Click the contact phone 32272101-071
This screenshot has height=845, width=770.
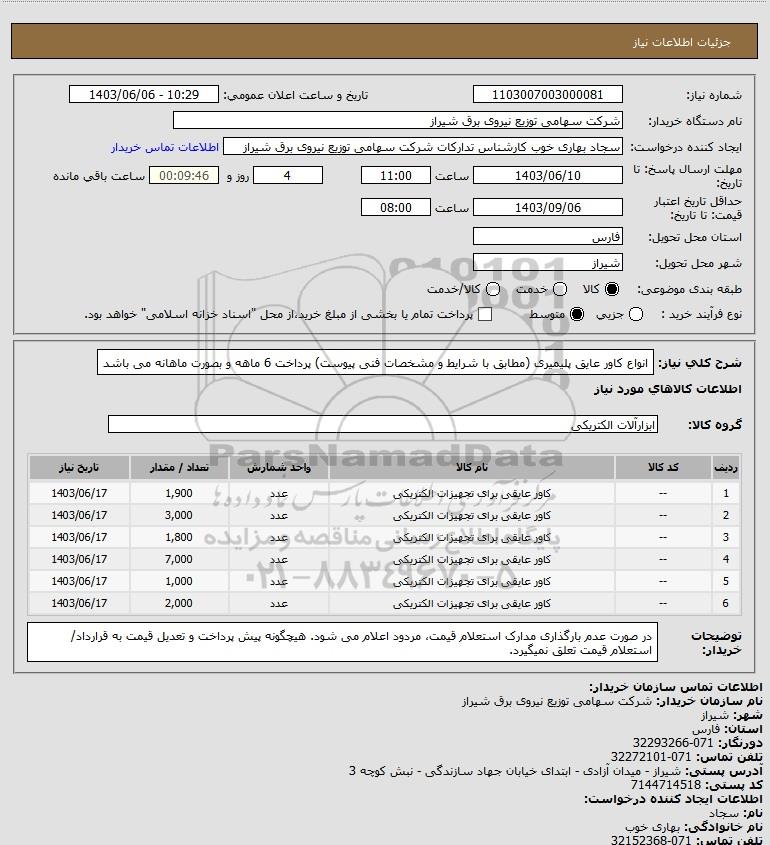pyautogui.click(x=651, y=757)
